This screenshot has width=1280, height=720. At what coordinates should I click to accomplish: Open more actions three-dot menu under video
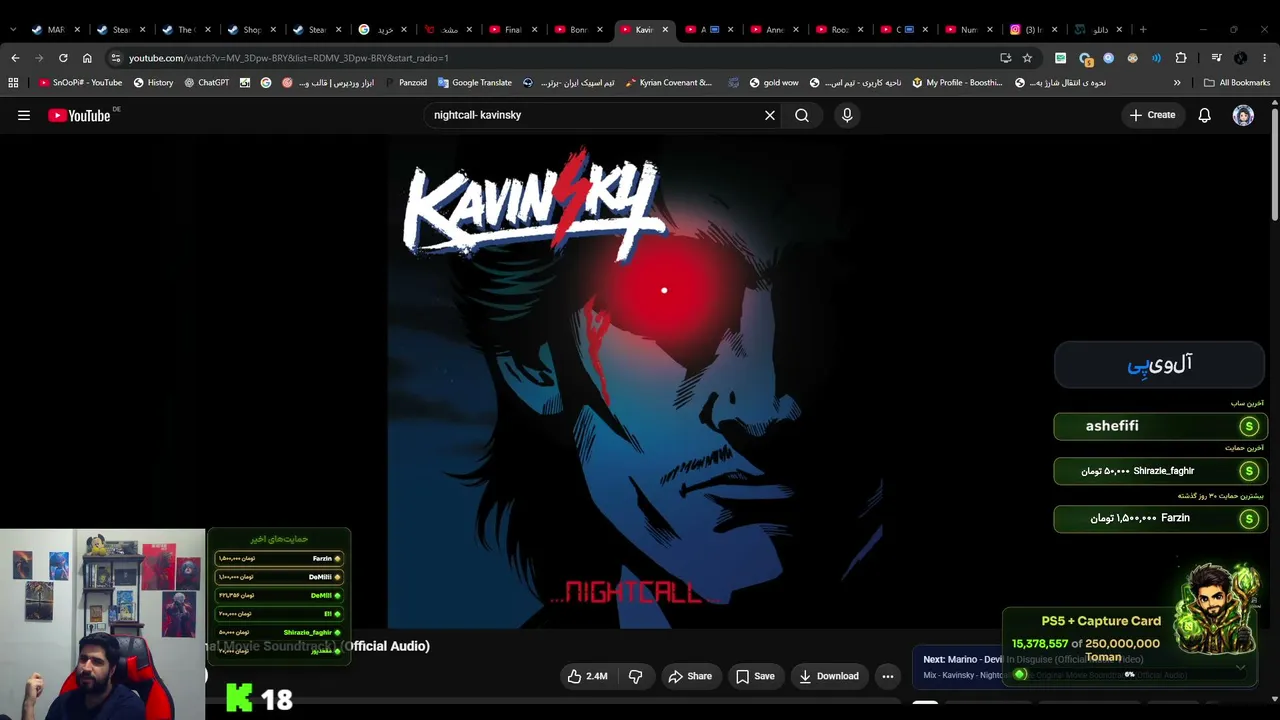point(888,676)
